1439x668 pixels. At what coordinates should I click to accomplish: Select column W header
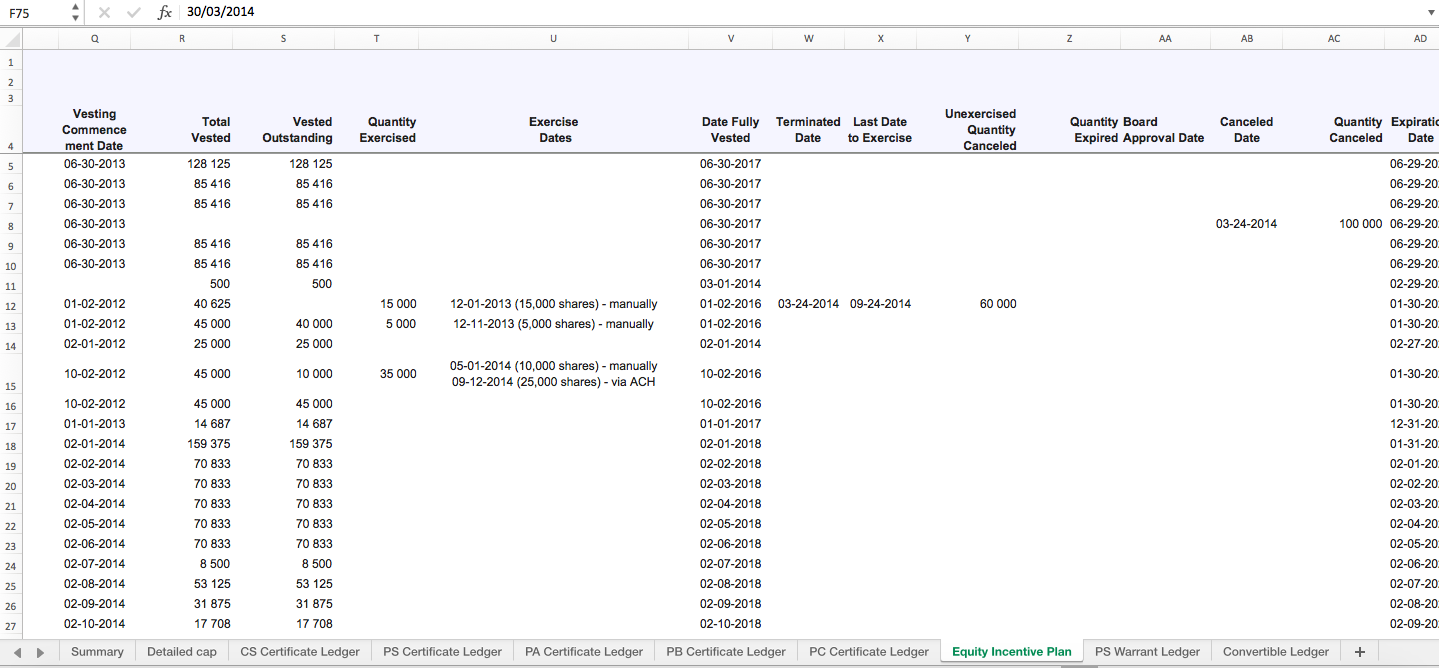pos(808,39)
